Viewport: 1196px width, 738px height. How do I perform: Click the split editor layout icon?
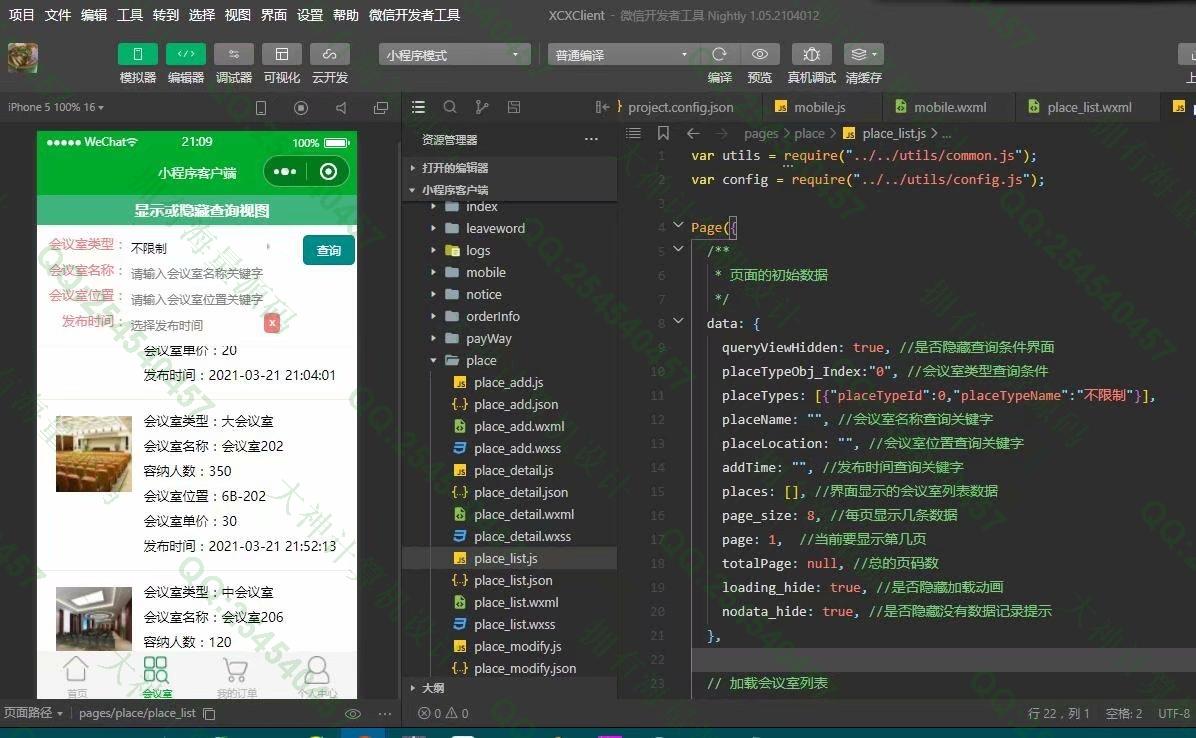pyautogui.click(x=514, y=107)
